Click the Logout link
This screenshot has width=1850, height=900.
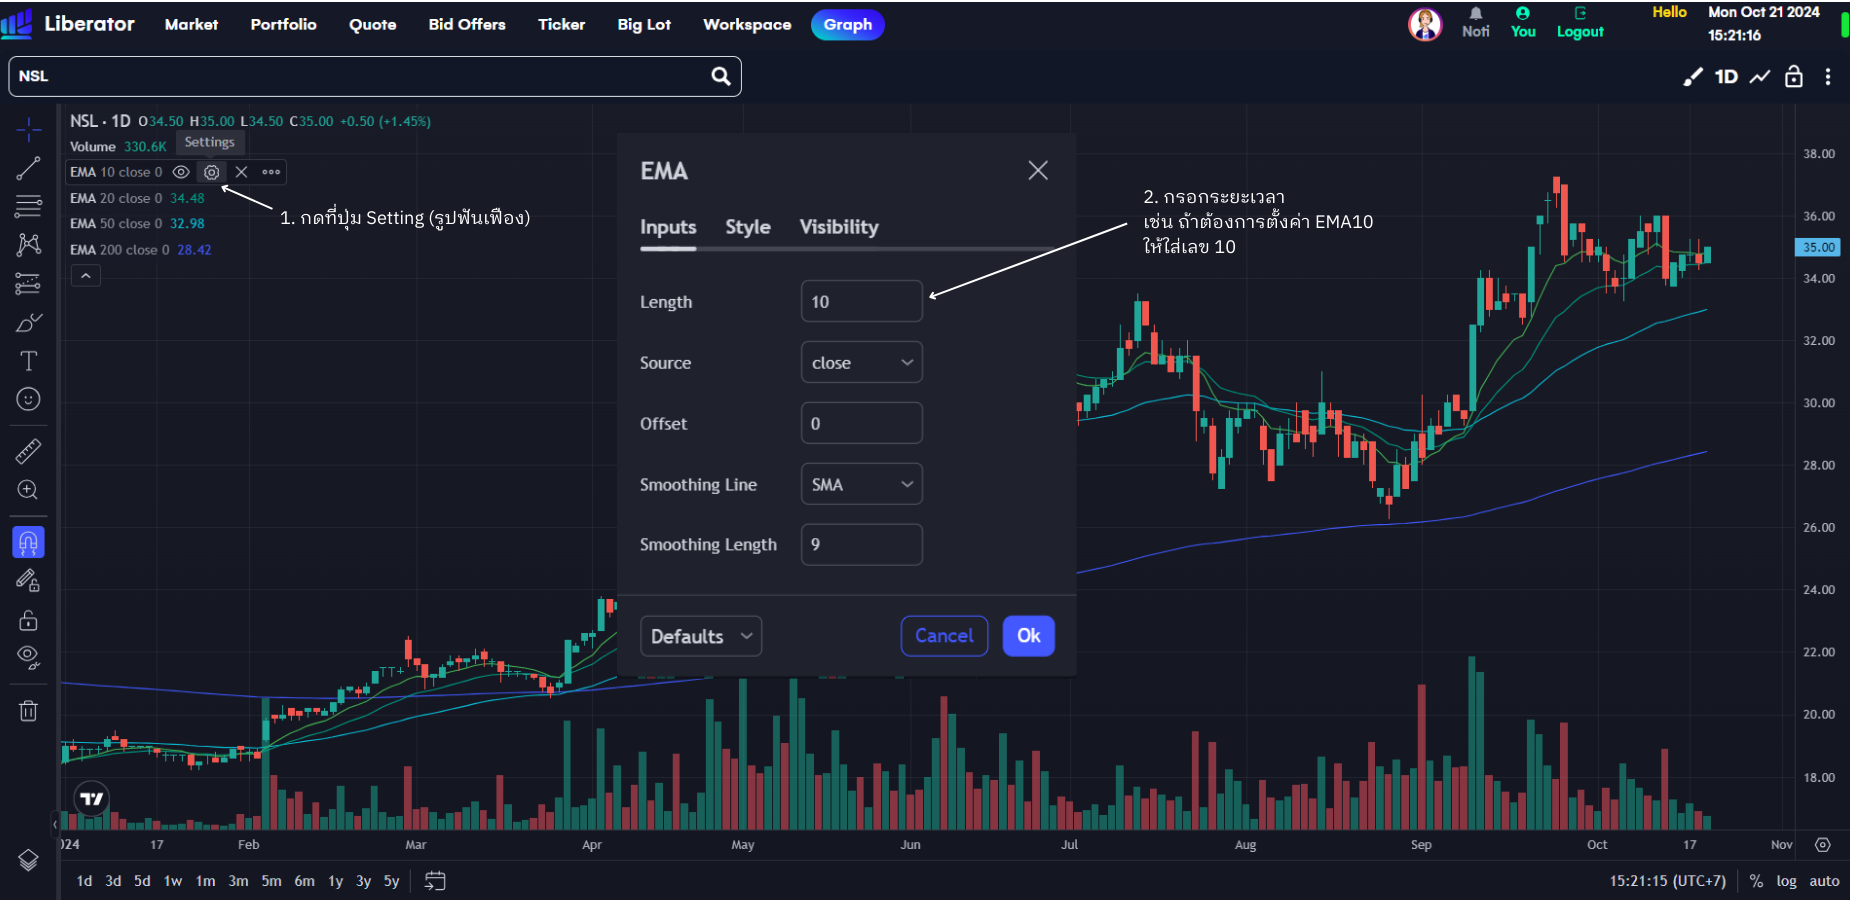pyautogui.click(x=1580, y=23)
